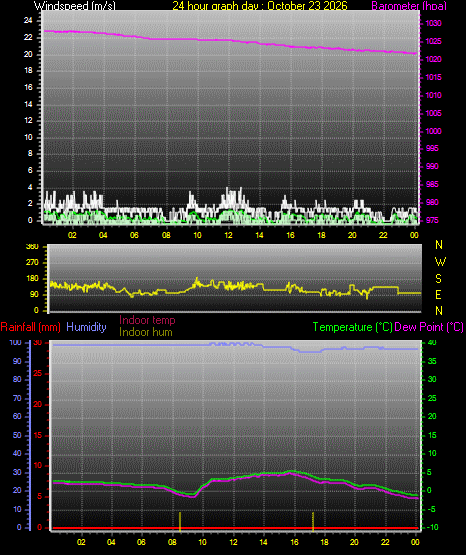Select the "Indoor hum" legend label

tap(146, 332)
